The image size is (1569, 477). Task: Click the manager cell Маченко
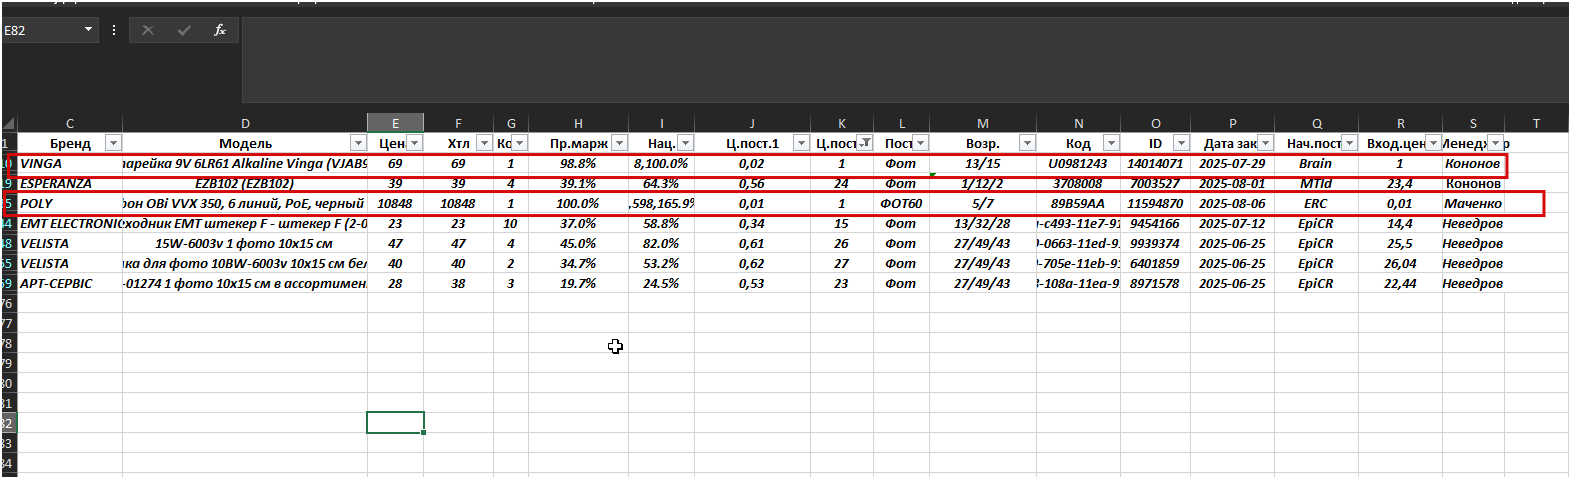[x=1473, y=203]
